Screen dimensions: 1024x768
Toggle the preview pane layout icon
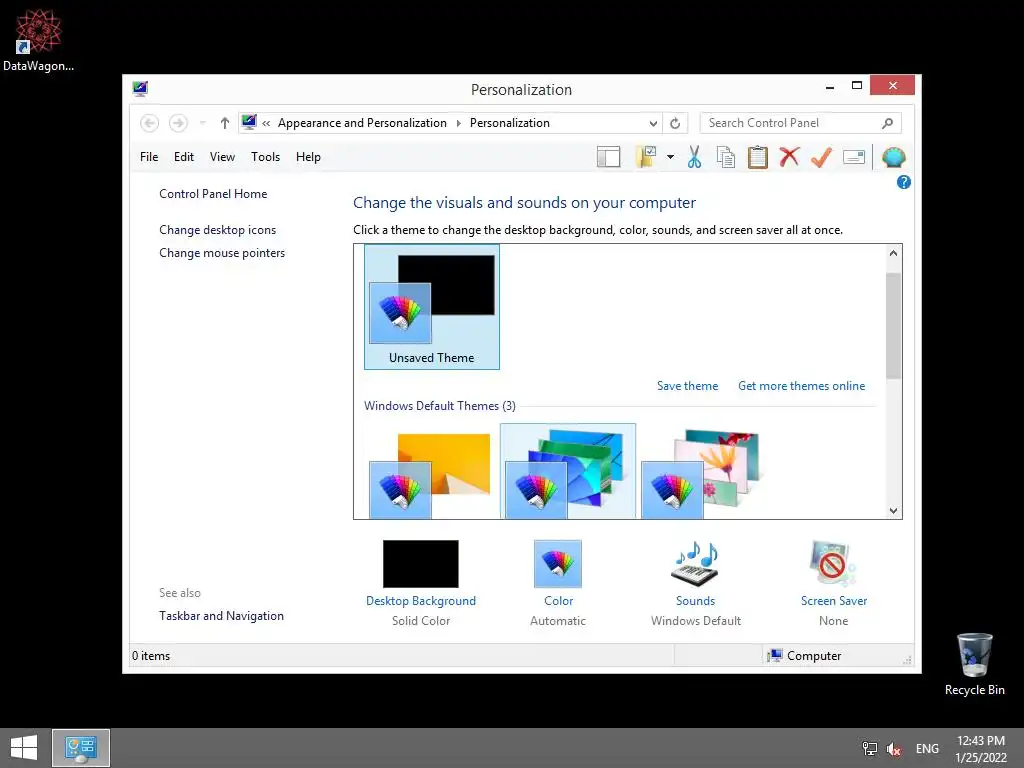click(609, 157)
